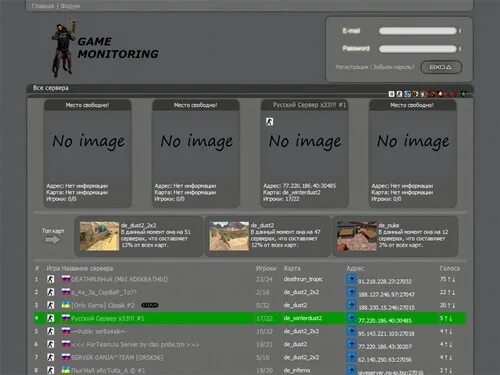Open the SERVER GANJA TEAM link
The width and height of the screenshot is (500, 375).
(117, 357)
